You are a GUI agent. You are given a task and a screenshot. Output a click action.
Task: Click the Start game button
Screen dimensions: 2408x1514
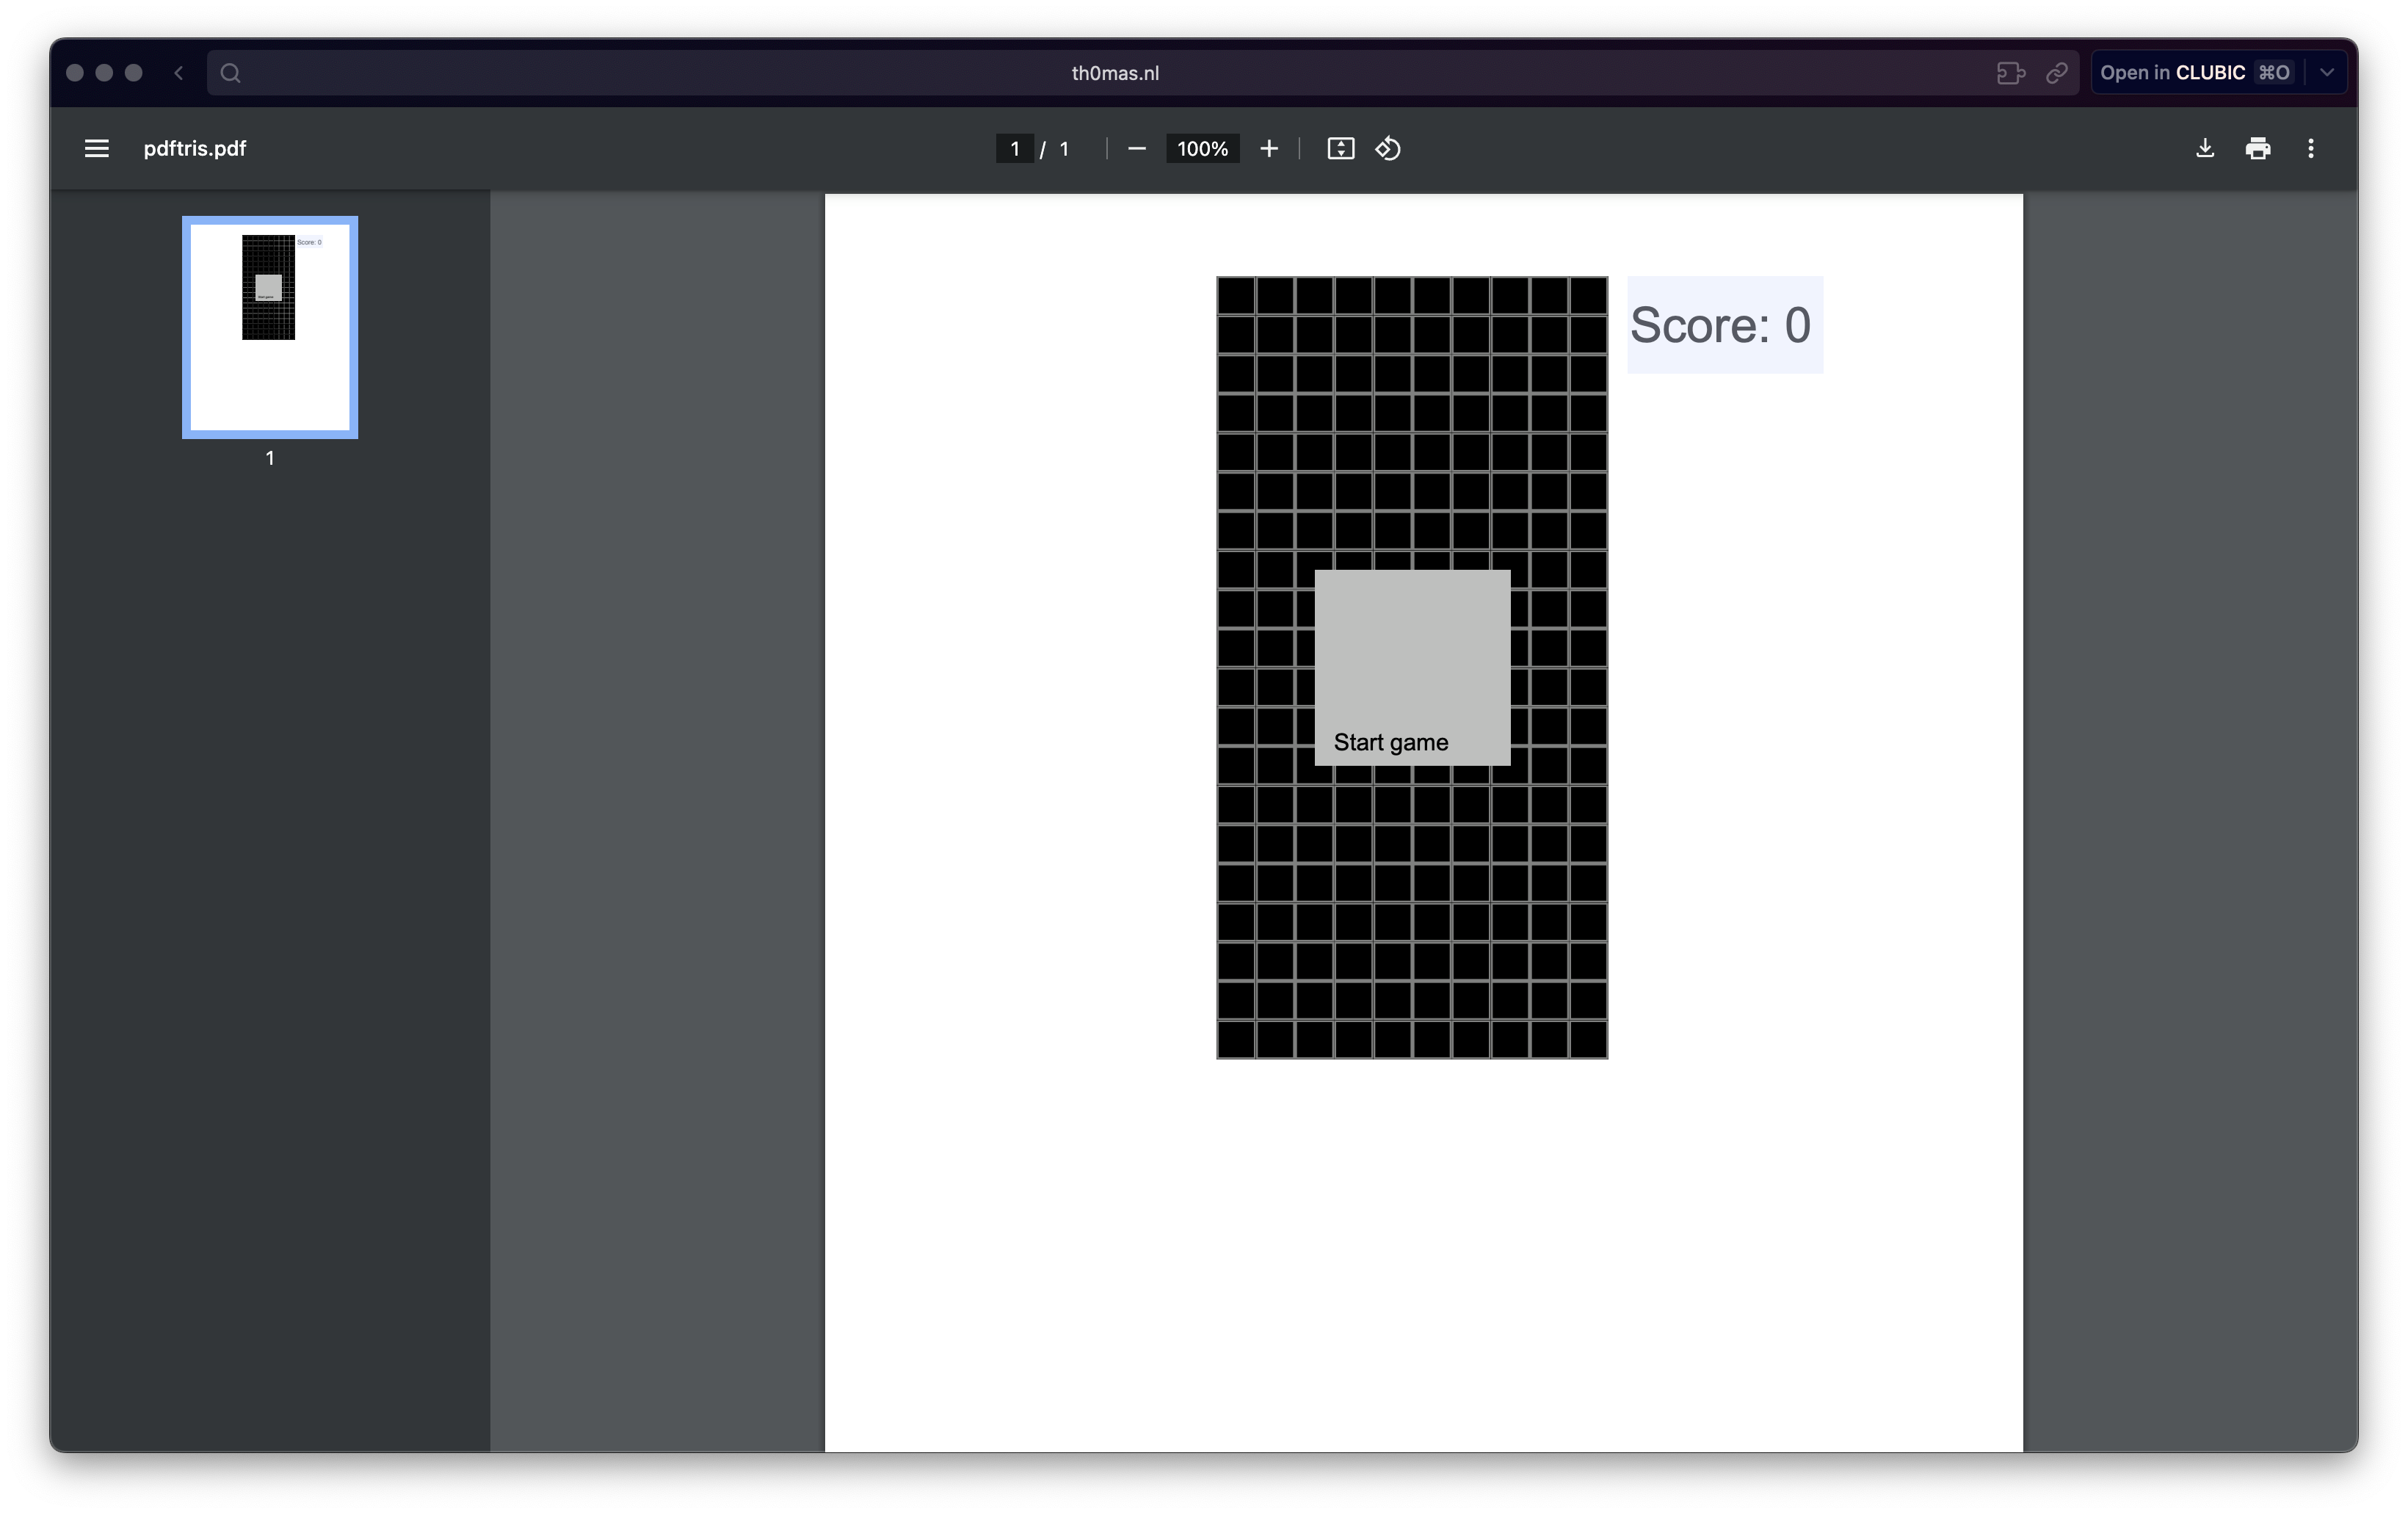[x=1411, y=667]
